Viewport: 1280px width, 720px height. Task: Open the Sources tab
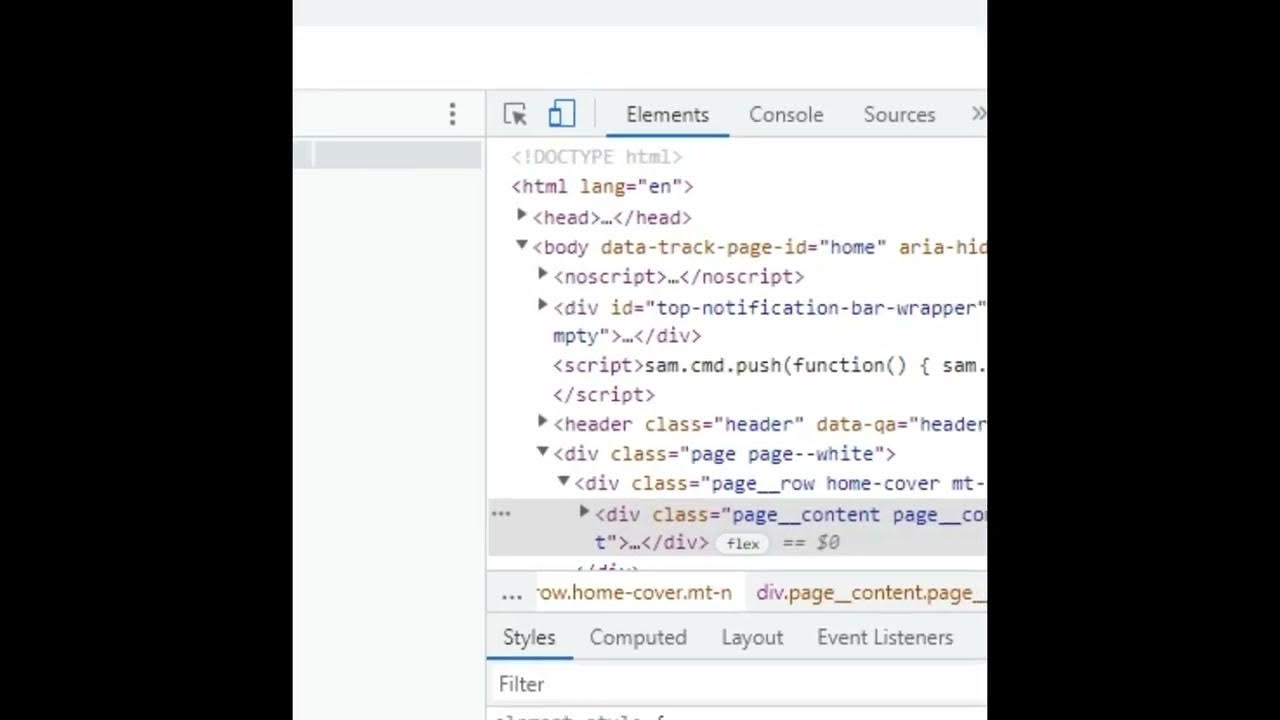pos(899,115)
